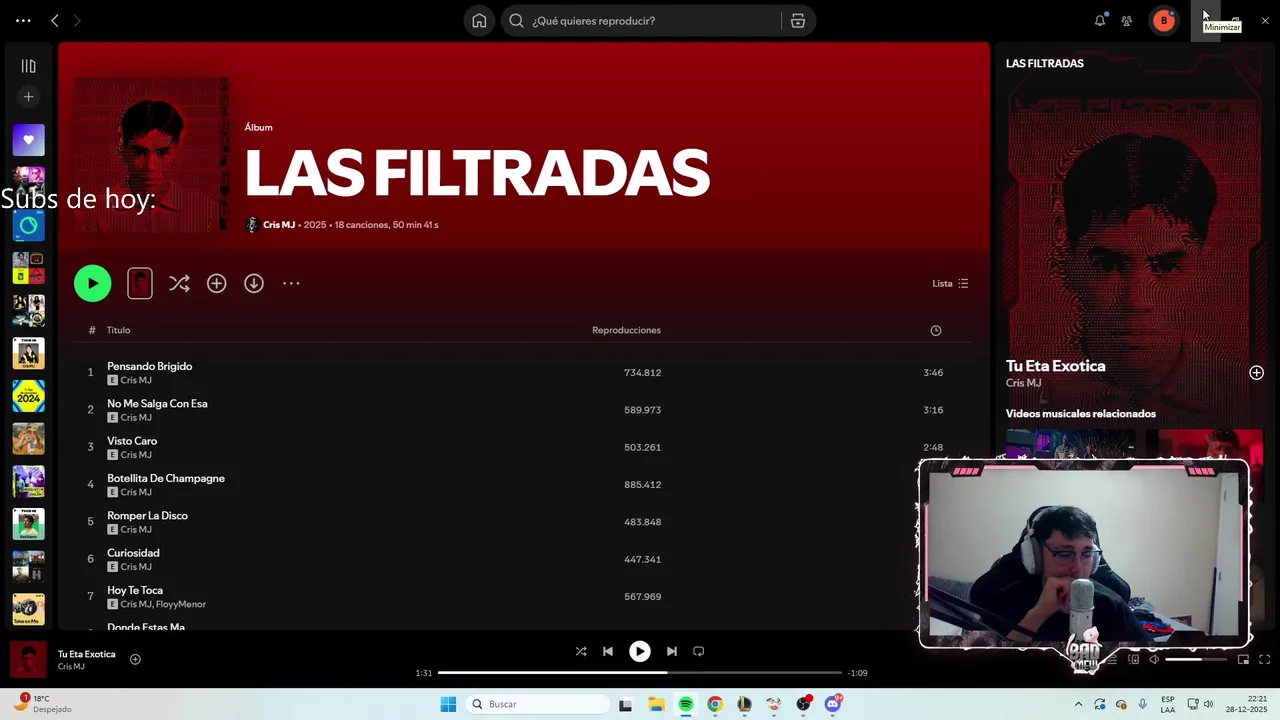Go to Spotify Home via house icon
The height and width of the screenshot is (720, 1280).
479,21
